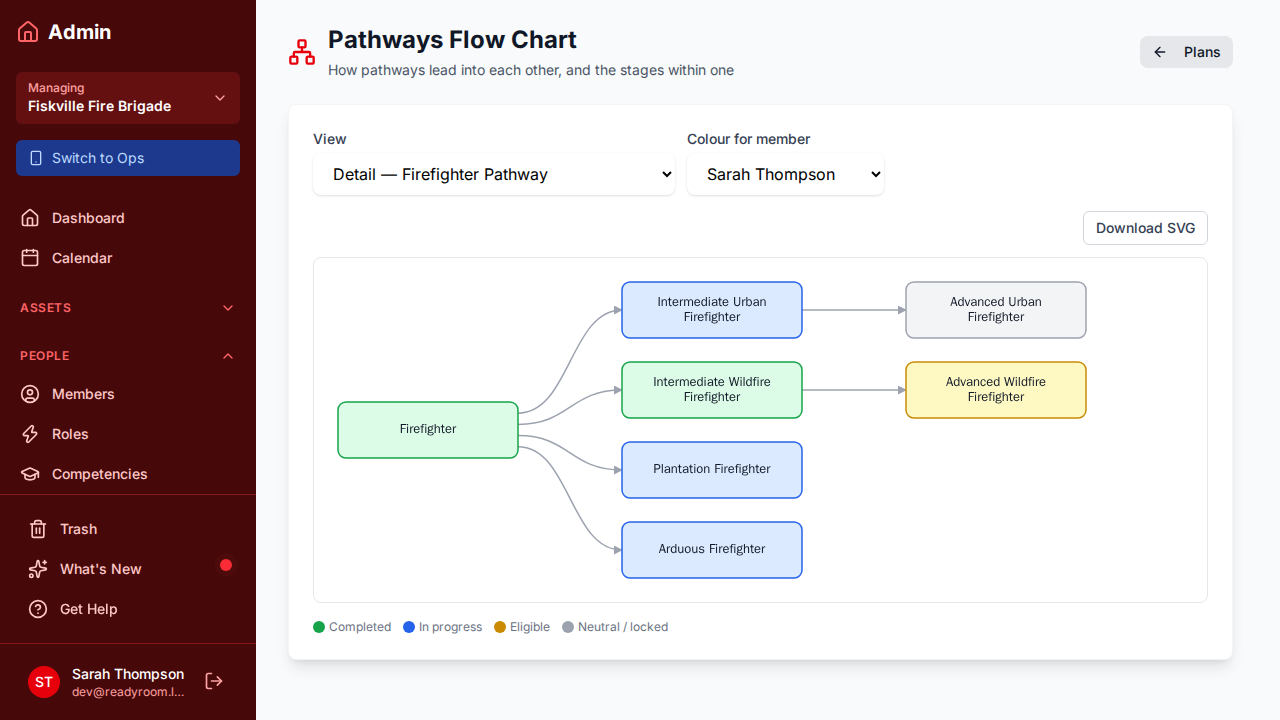Collapse the ASSETS section chevron
This screenshot has width=1280, height=720.
pos(228,308)
